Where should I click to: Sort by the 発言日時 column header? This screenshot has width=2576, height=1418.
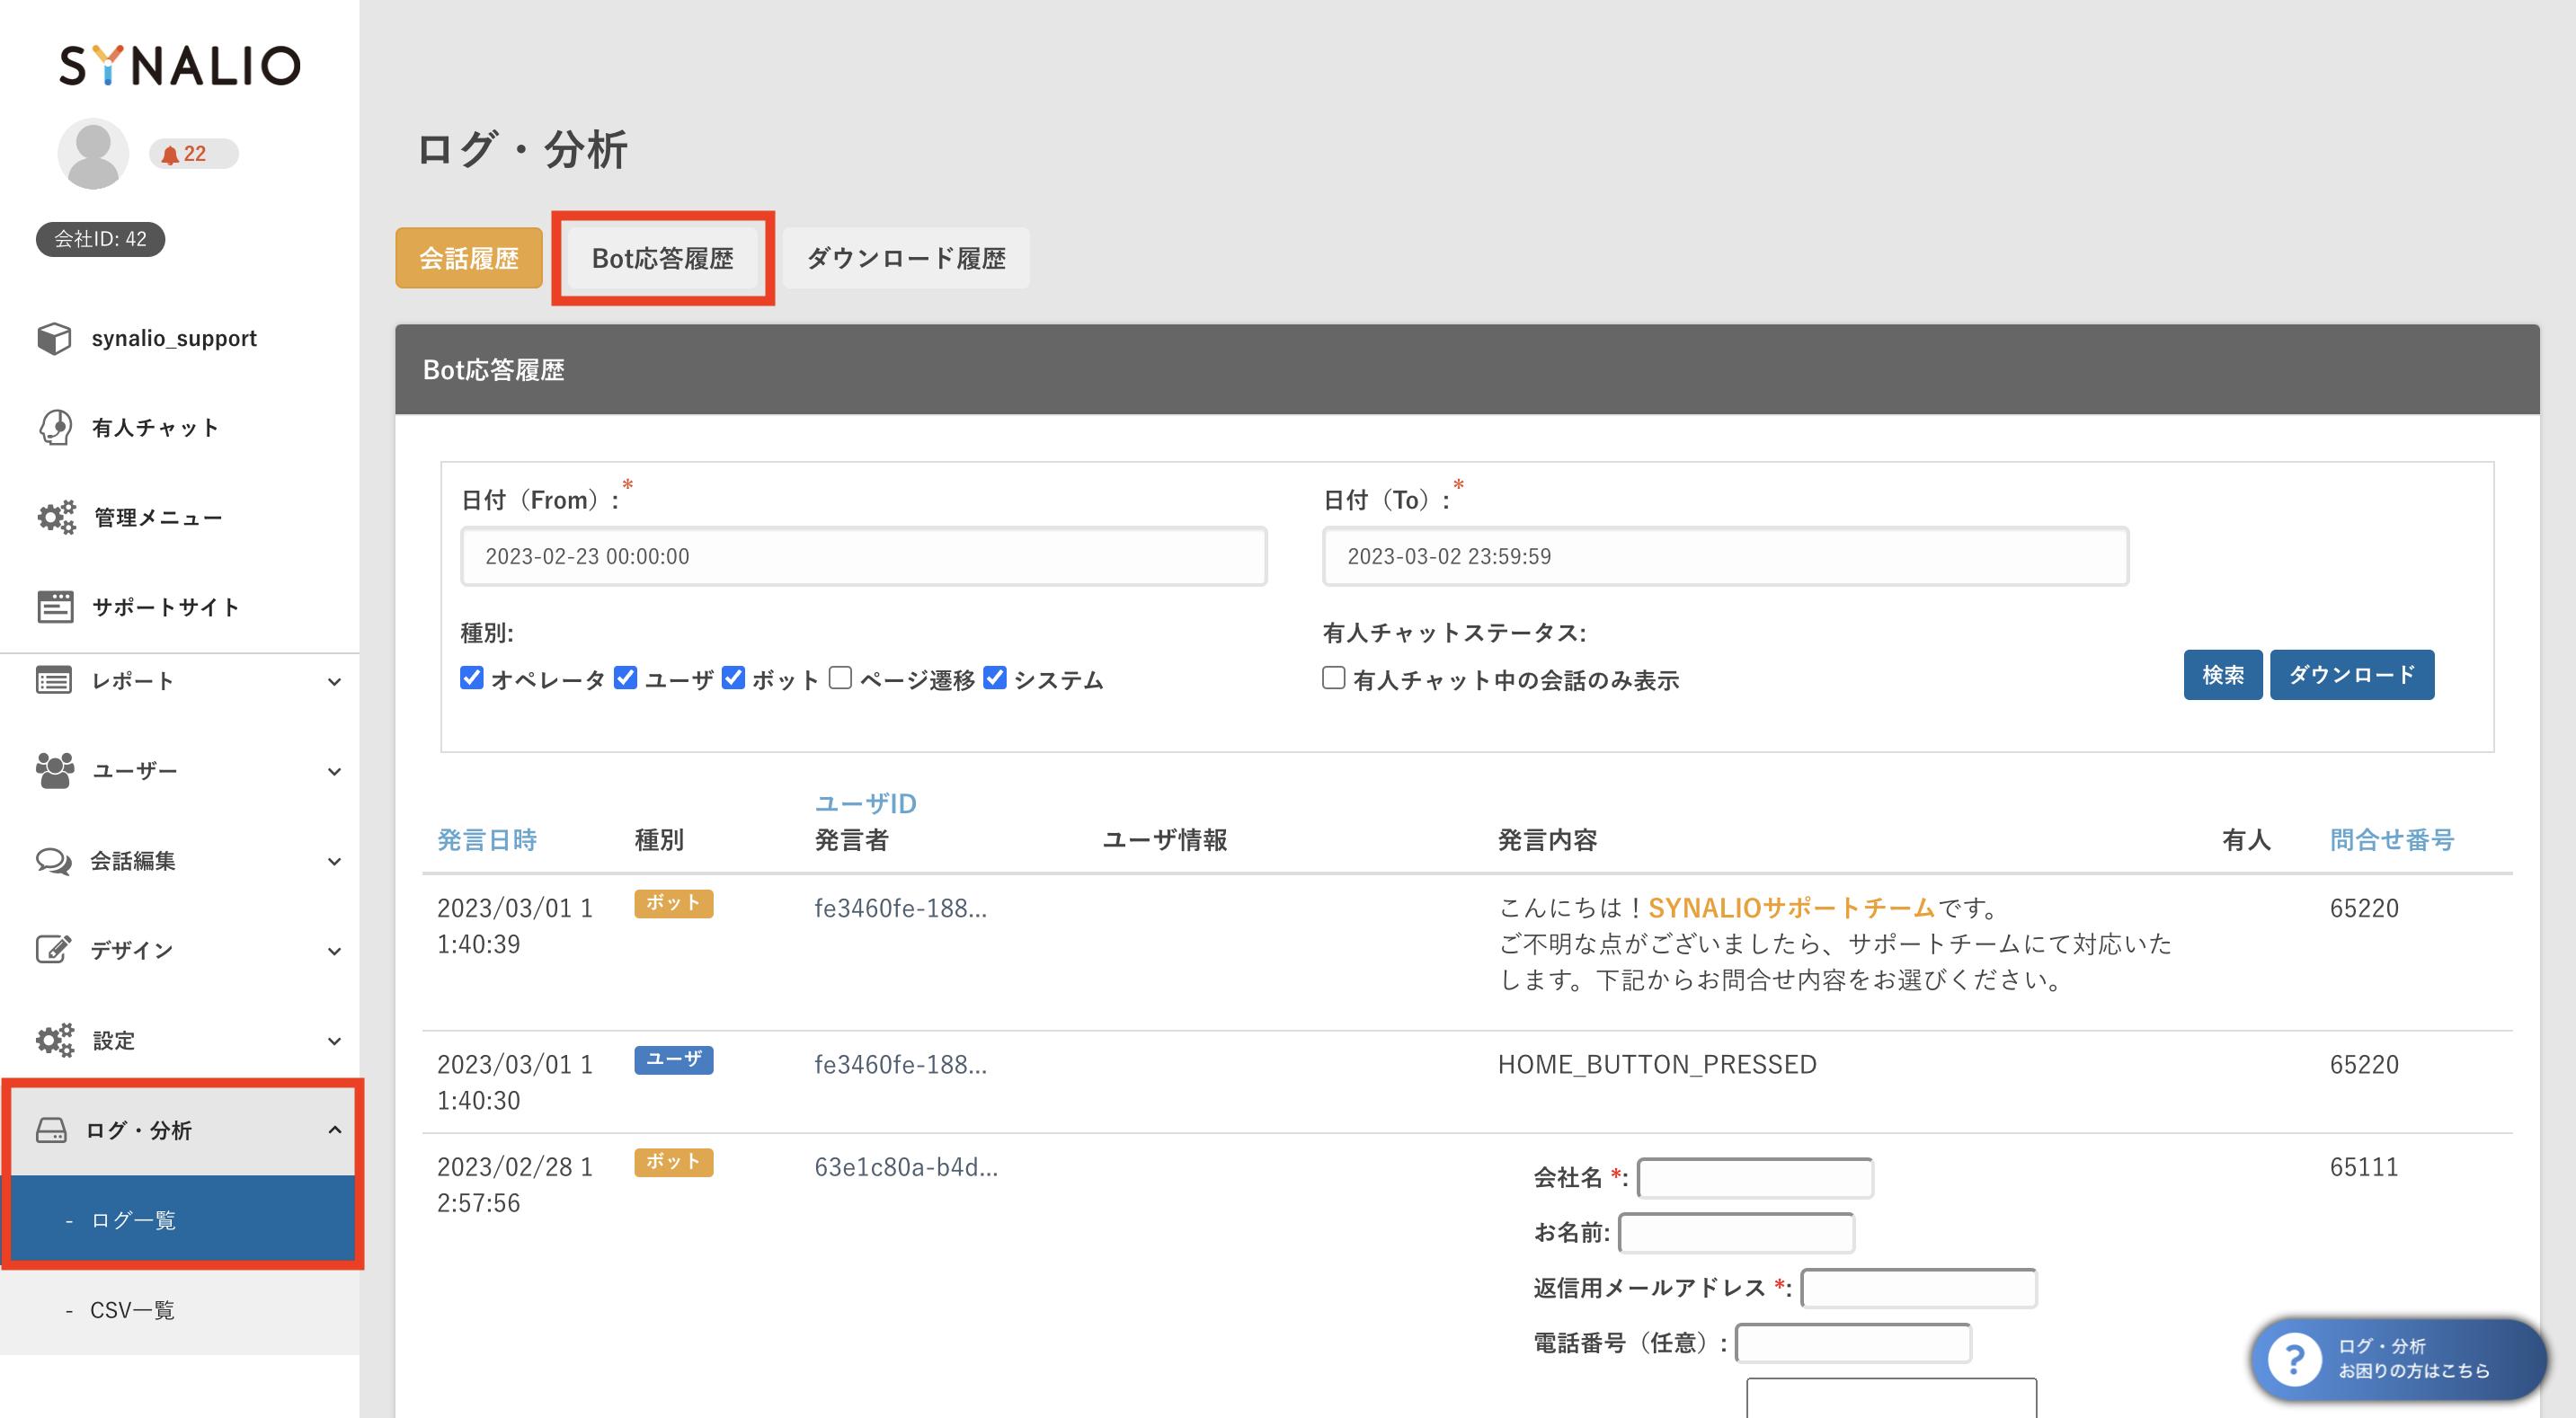(487, 839)
